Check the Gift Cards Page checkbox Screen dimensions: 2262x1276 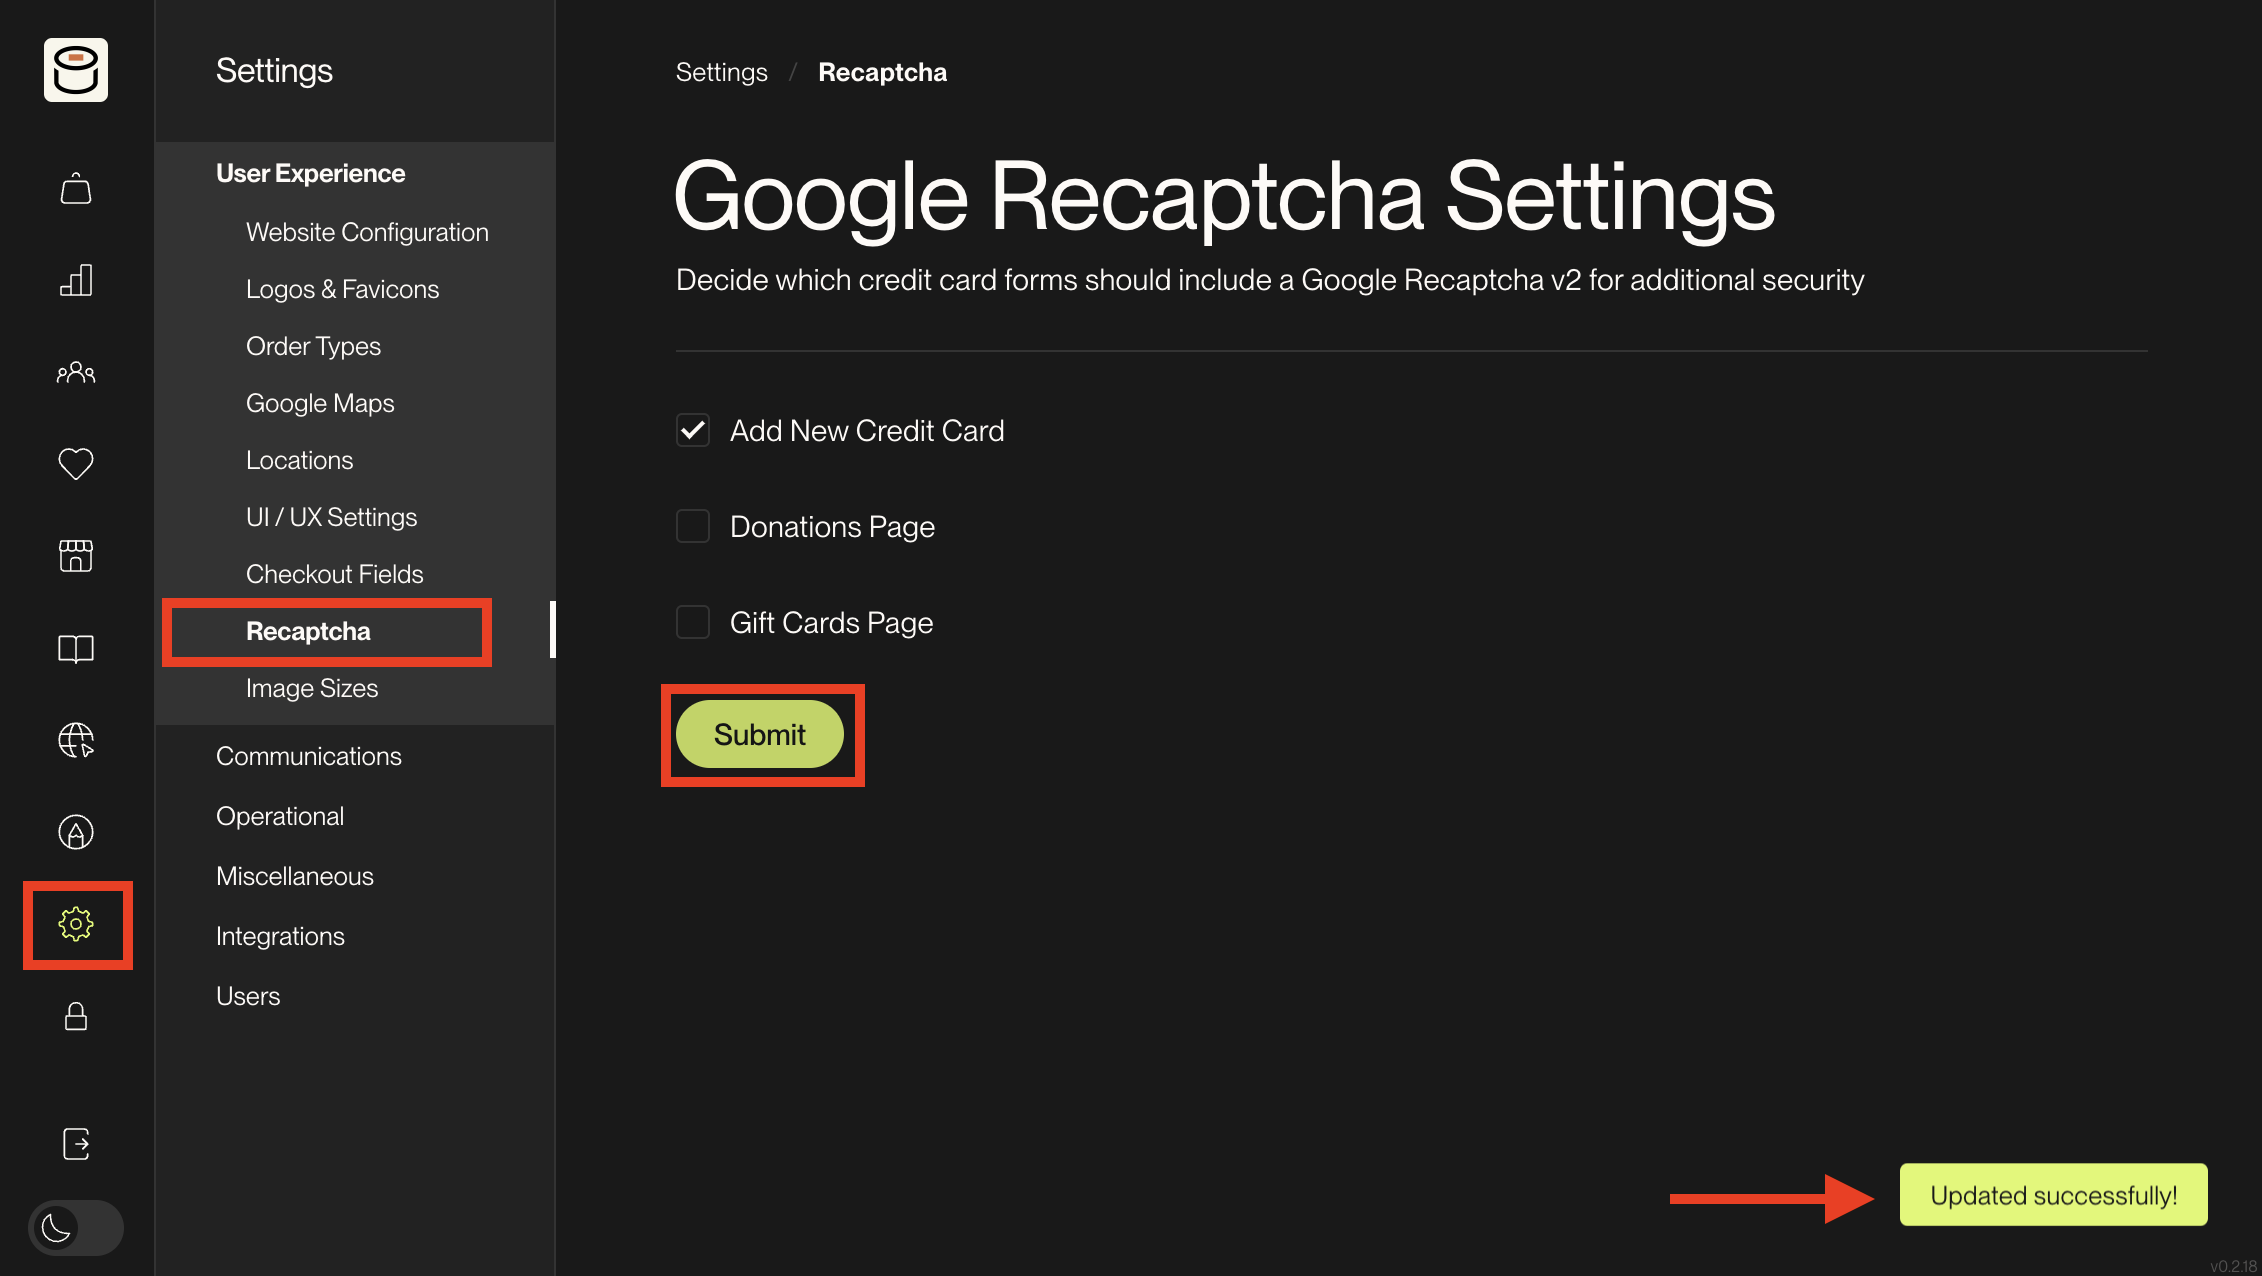tap(693, 622)
